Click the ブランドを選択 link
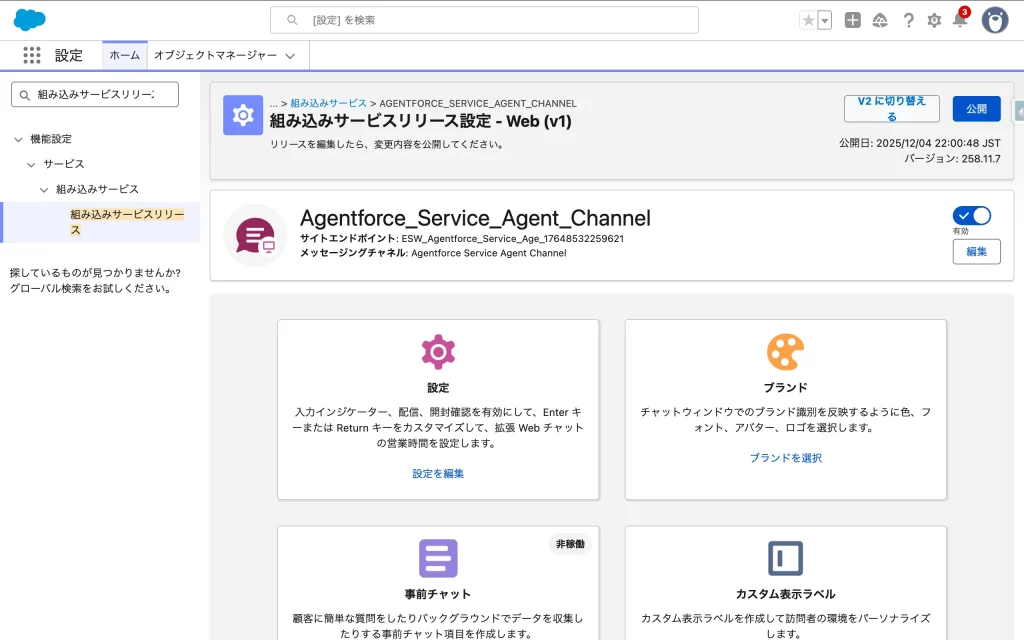This screenshot has height=640, width=1024. 785,458
